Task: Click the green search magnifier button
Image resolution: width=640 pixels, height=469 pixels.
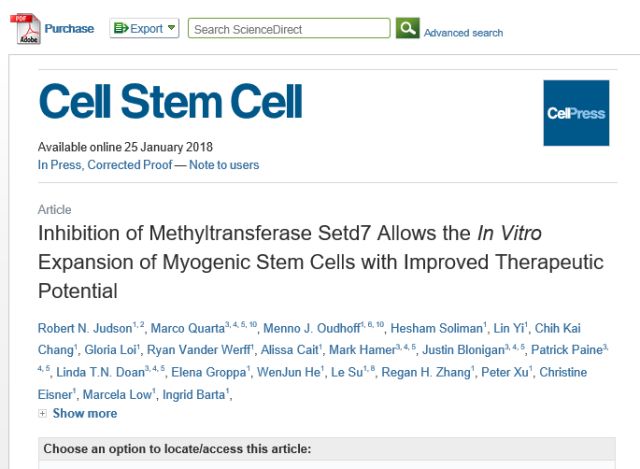Action: point(407,28)
